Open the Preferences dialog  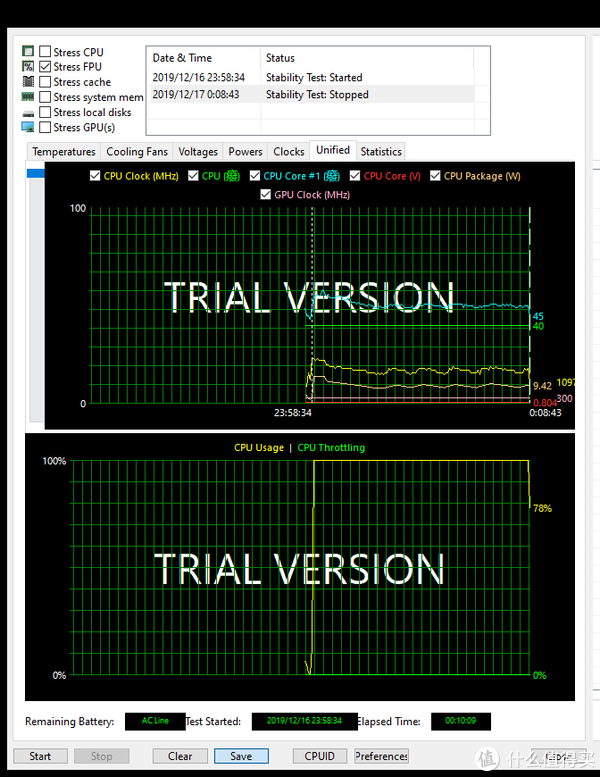(x=382, y=756)
